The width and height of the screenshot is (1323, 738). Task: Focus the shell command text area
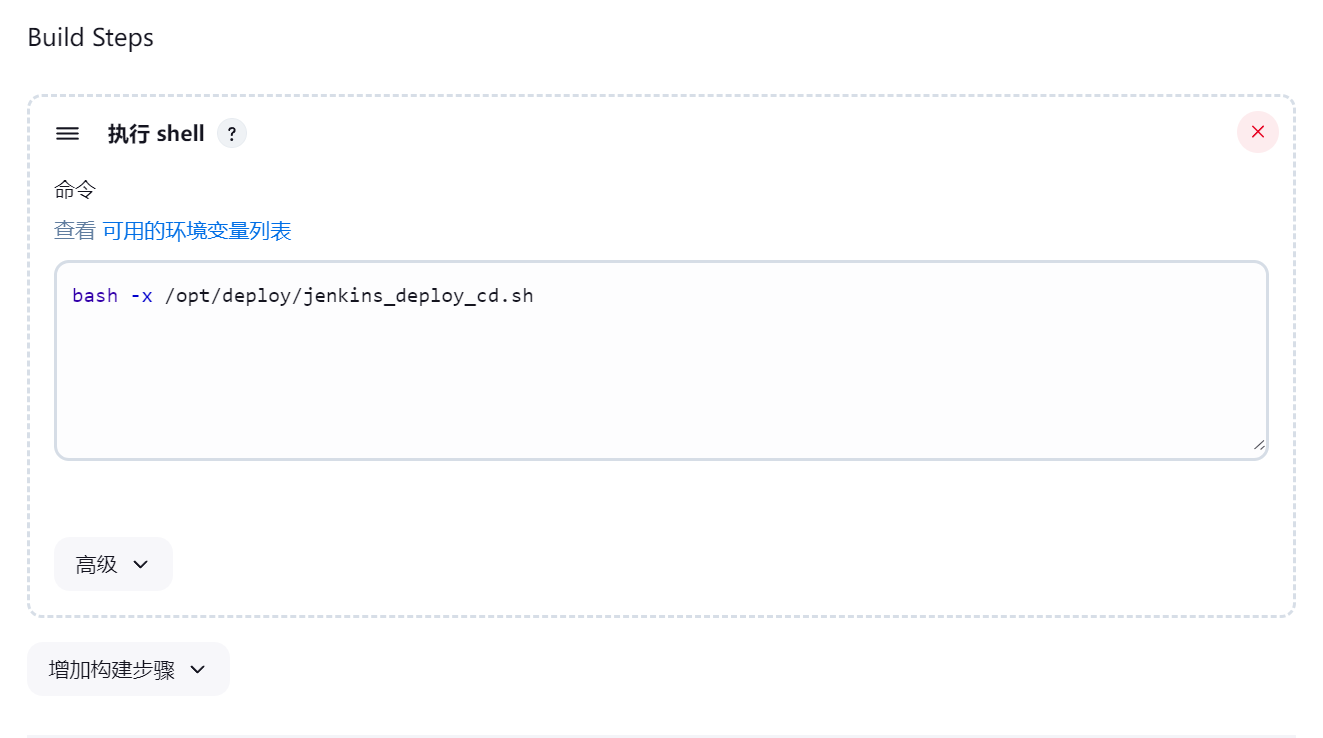661,360
